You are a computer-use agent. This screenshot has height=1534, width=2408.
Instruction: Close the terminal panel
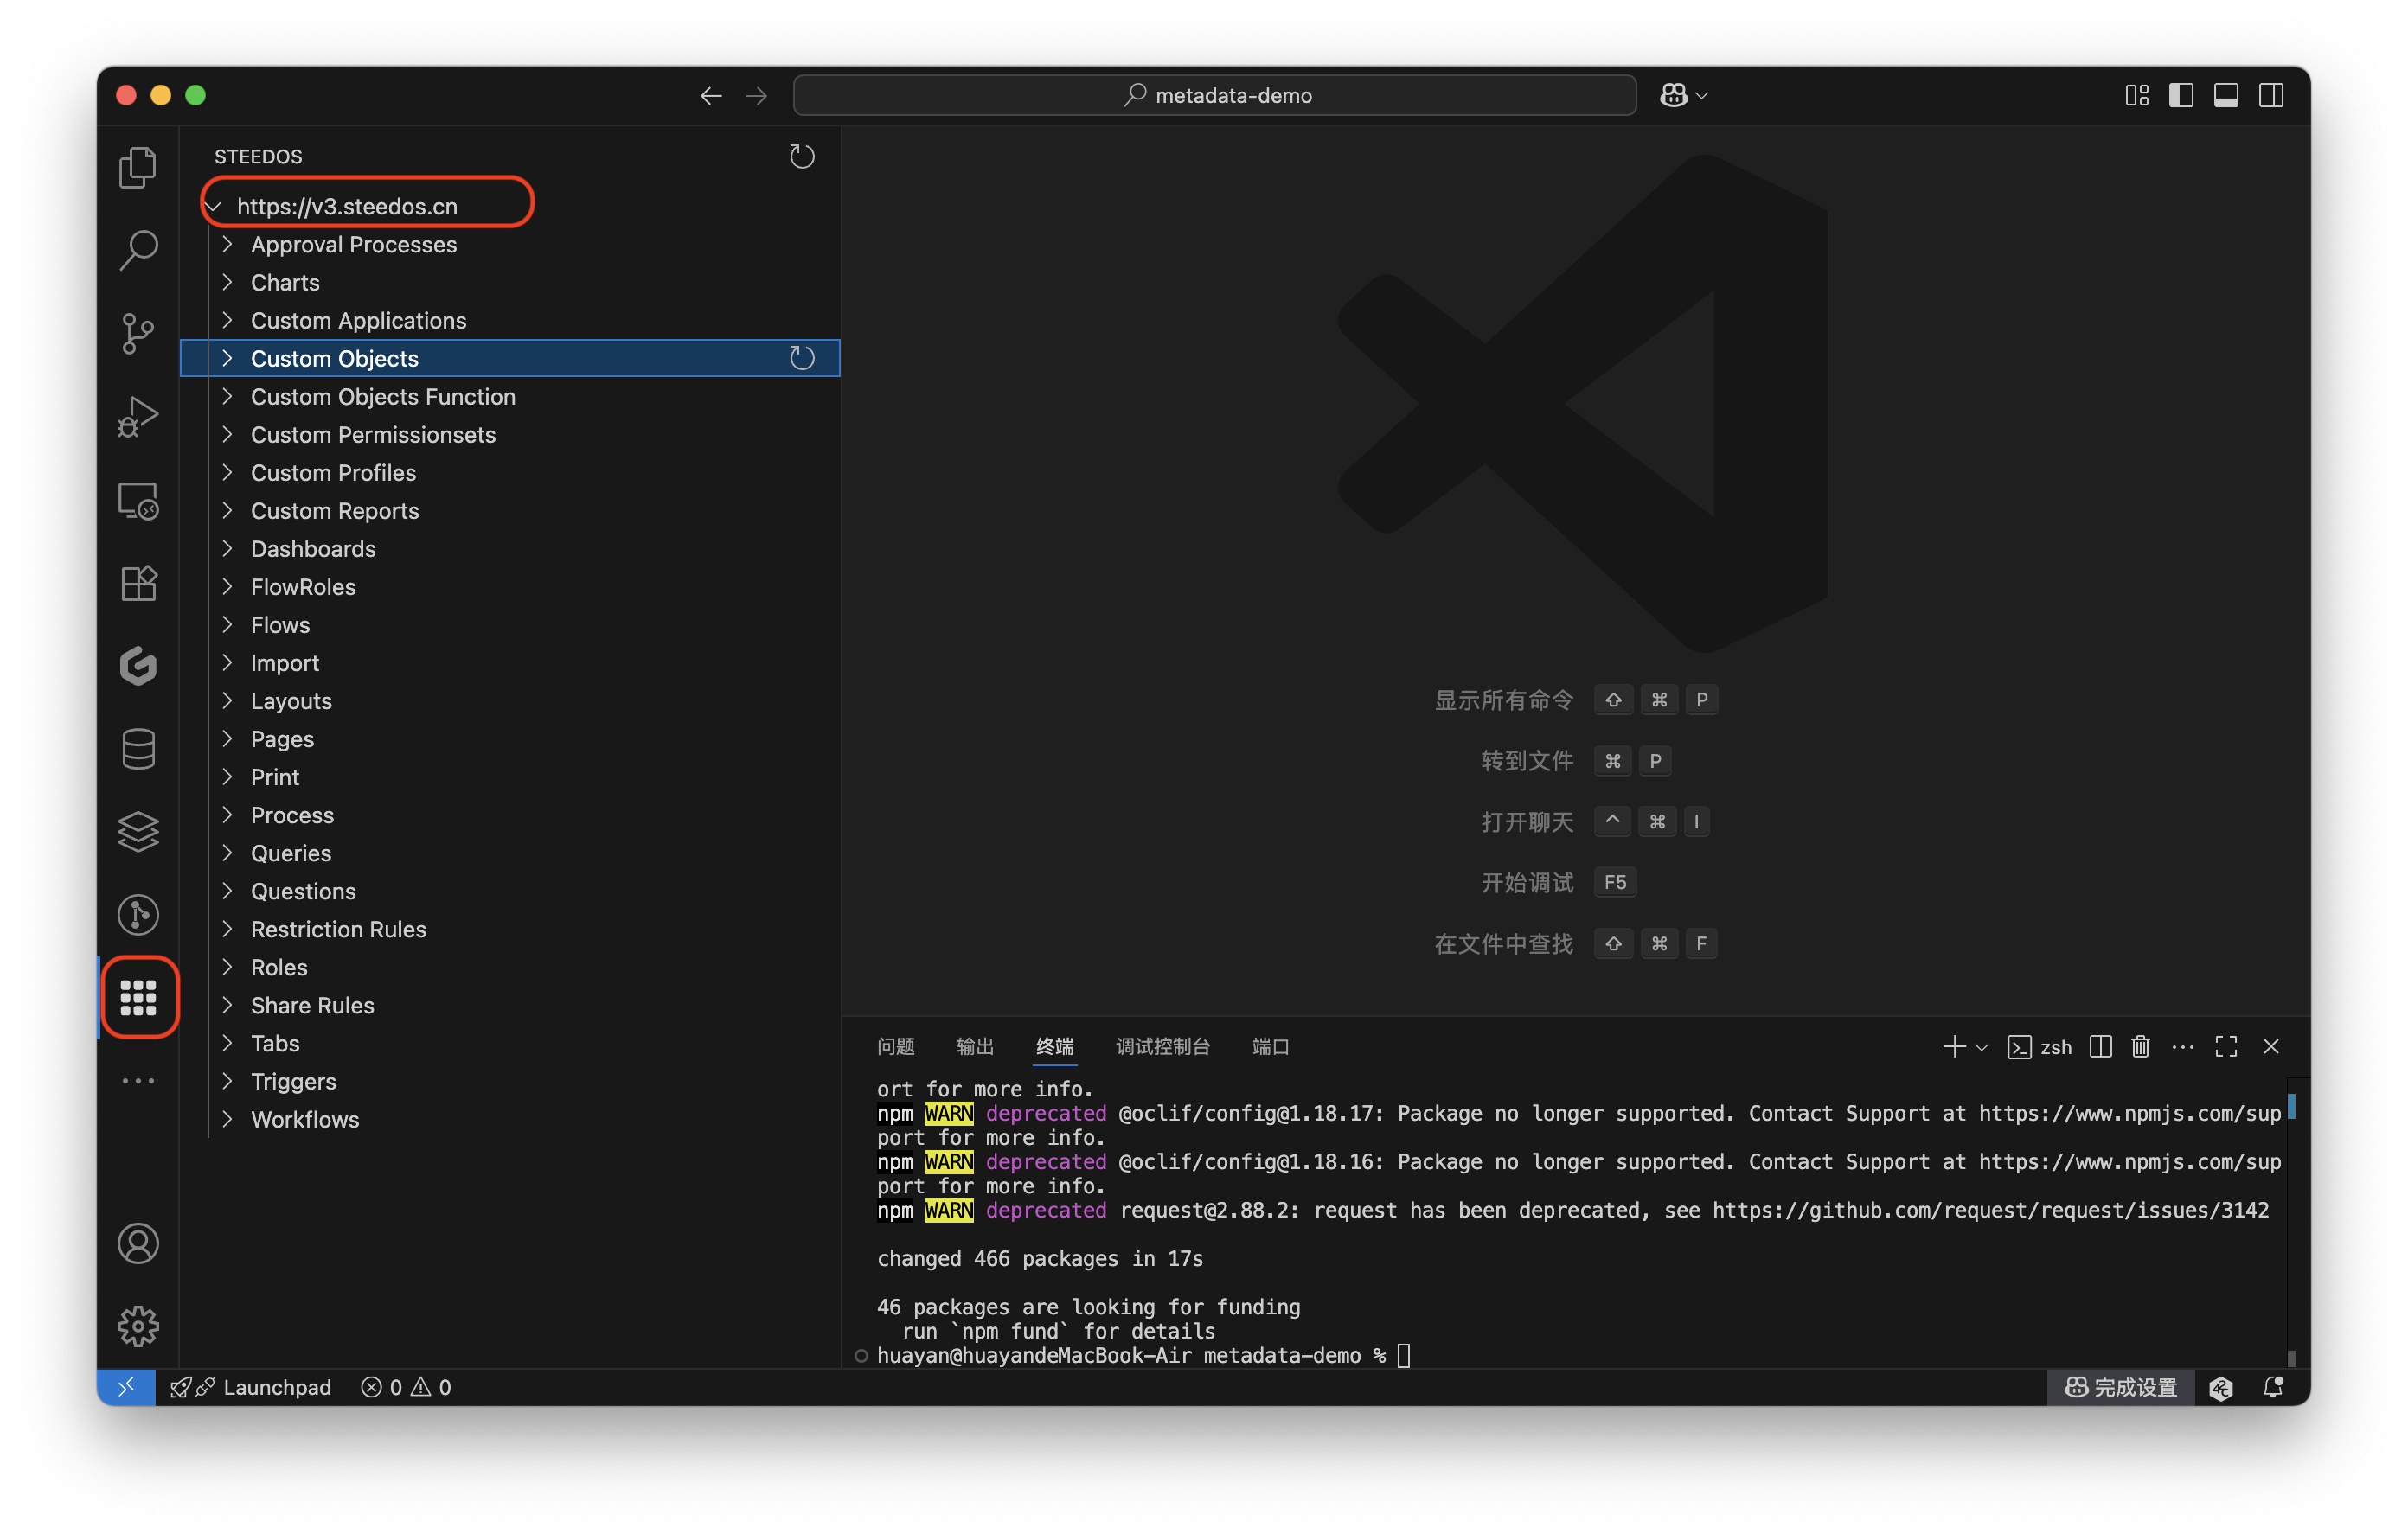tap(2271, 1046)
